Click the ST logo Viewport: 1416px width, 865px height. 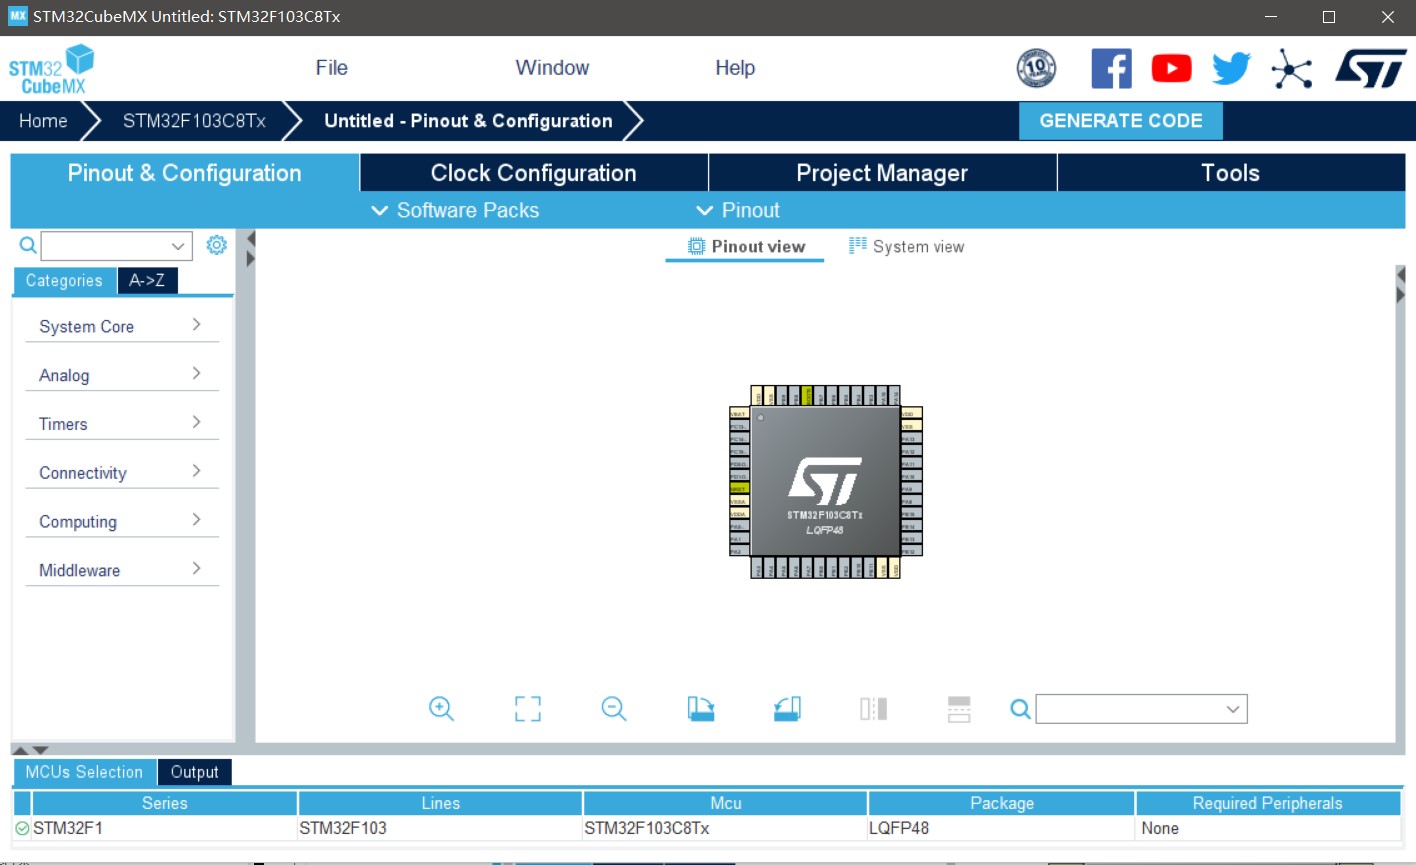pos(1370,69)
